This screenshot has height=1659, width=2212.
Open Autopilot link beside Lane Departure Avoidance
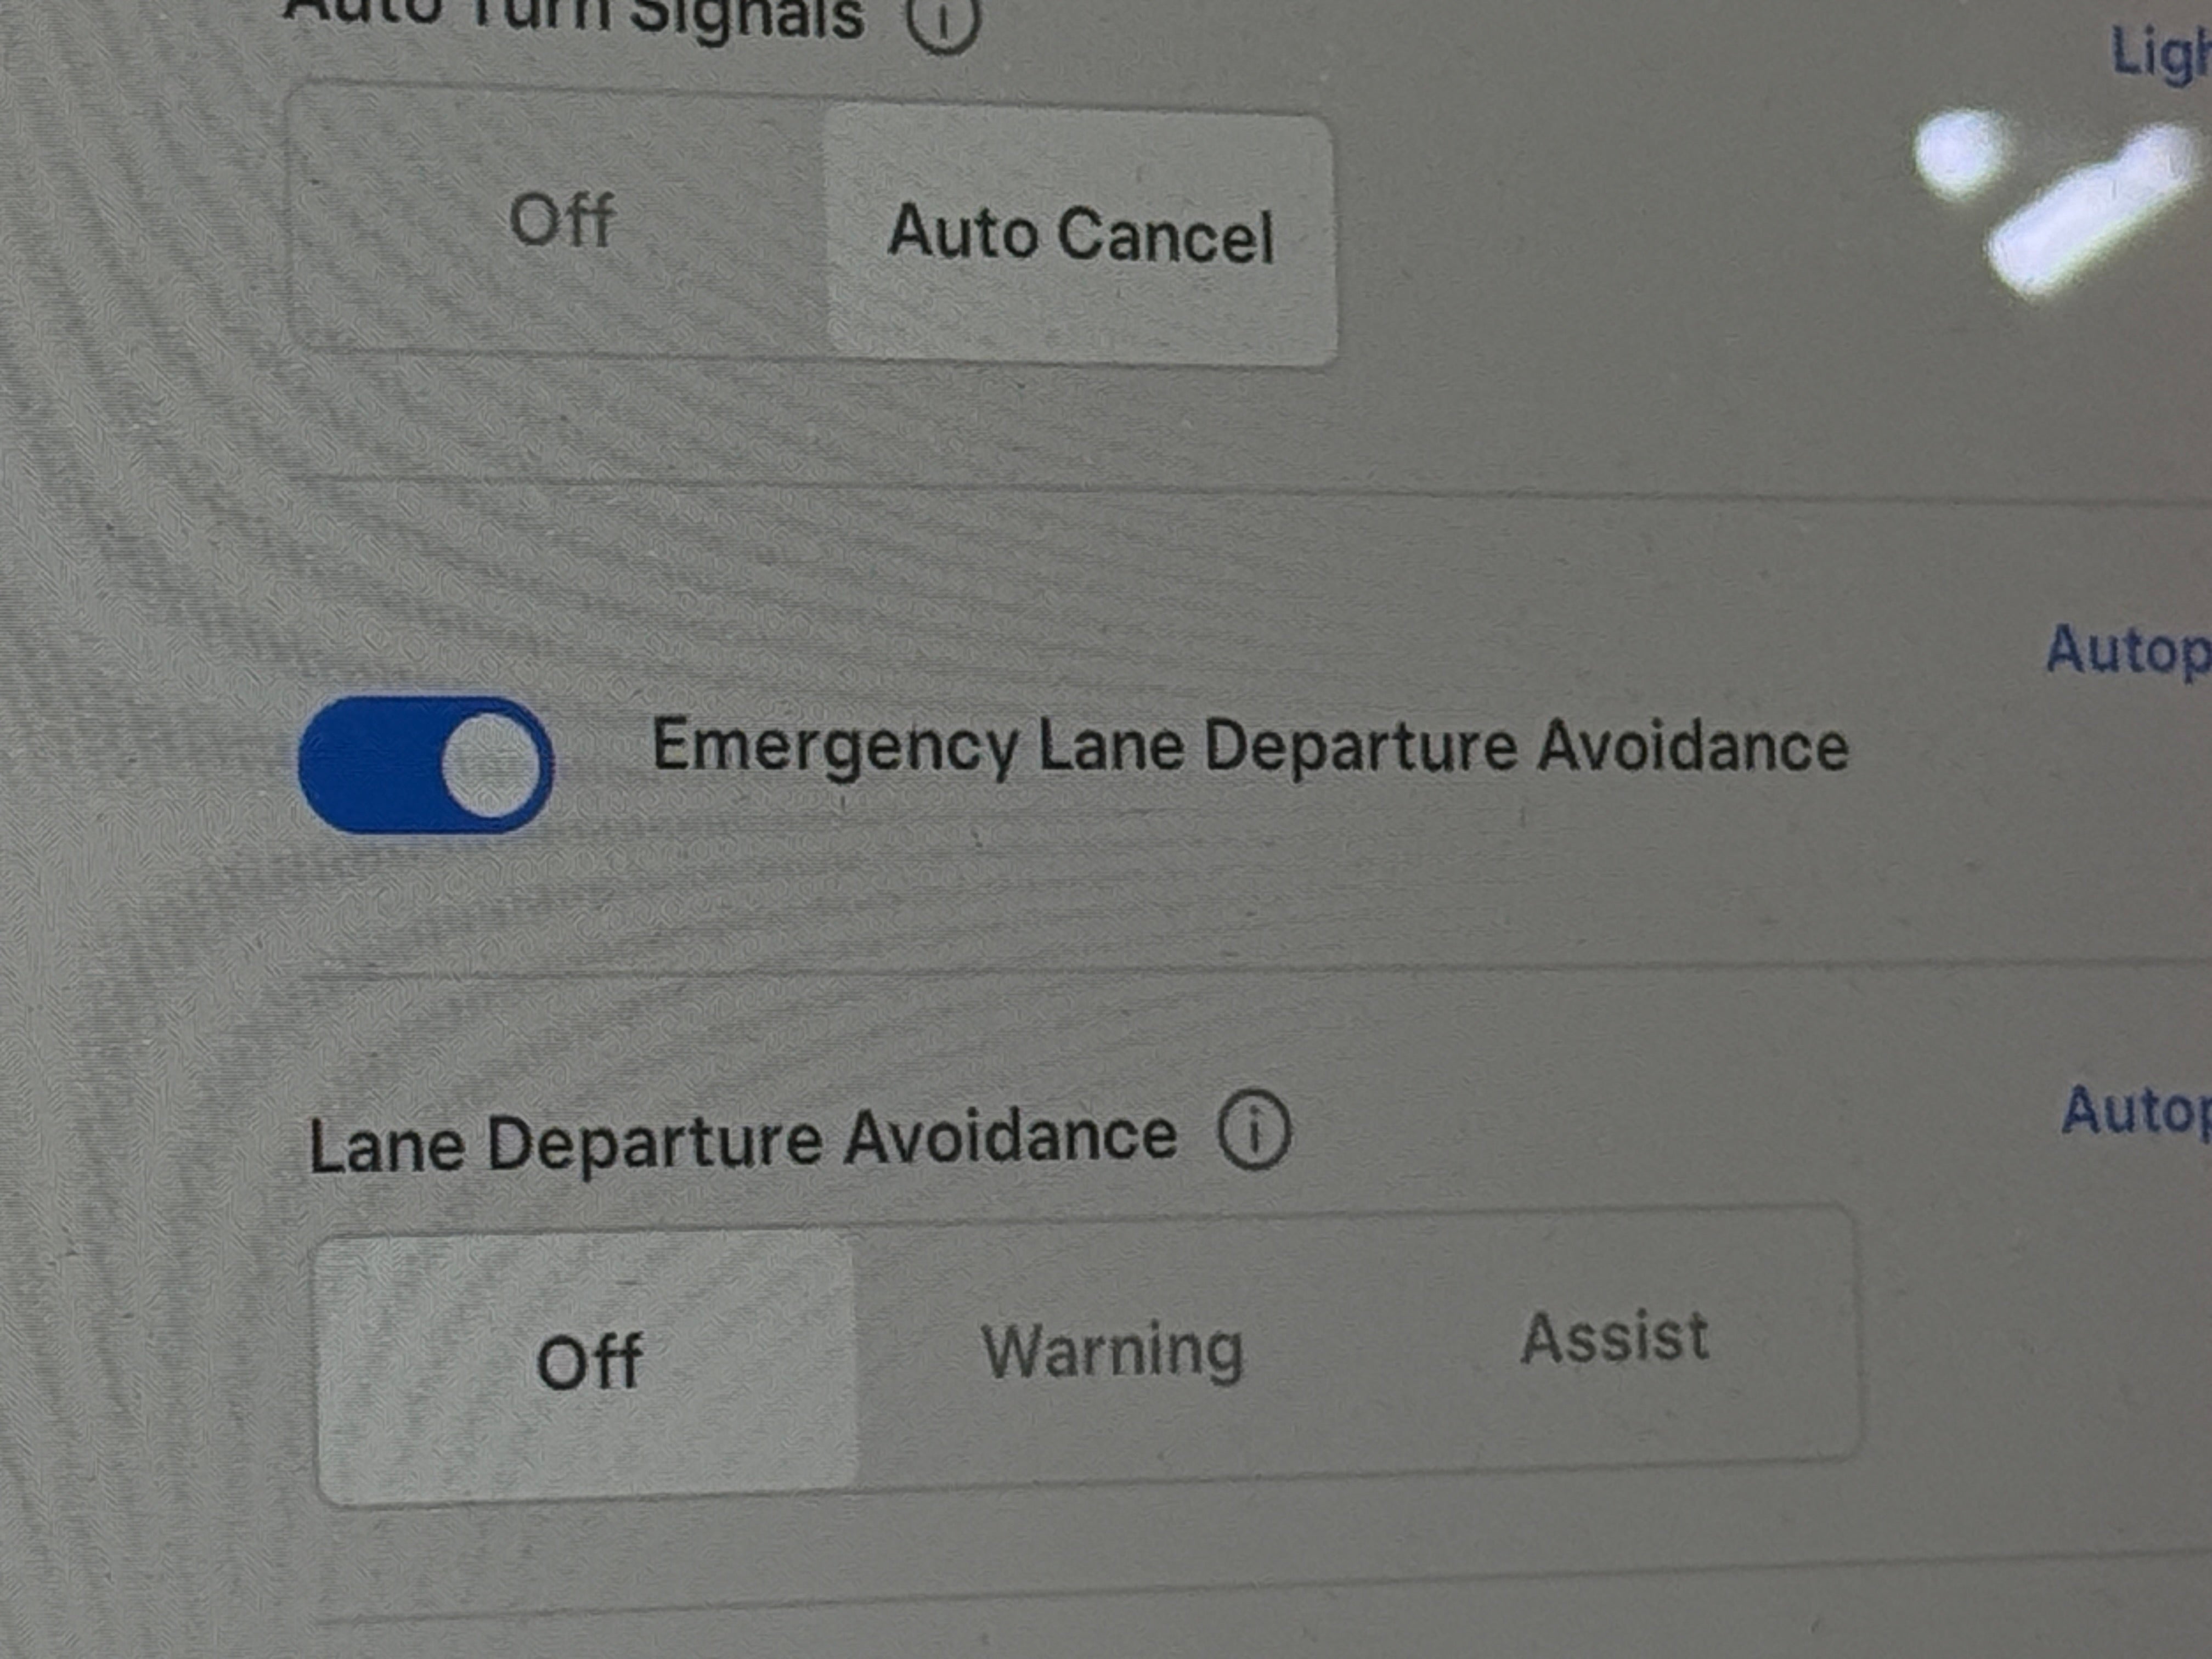point(2136,1111)
